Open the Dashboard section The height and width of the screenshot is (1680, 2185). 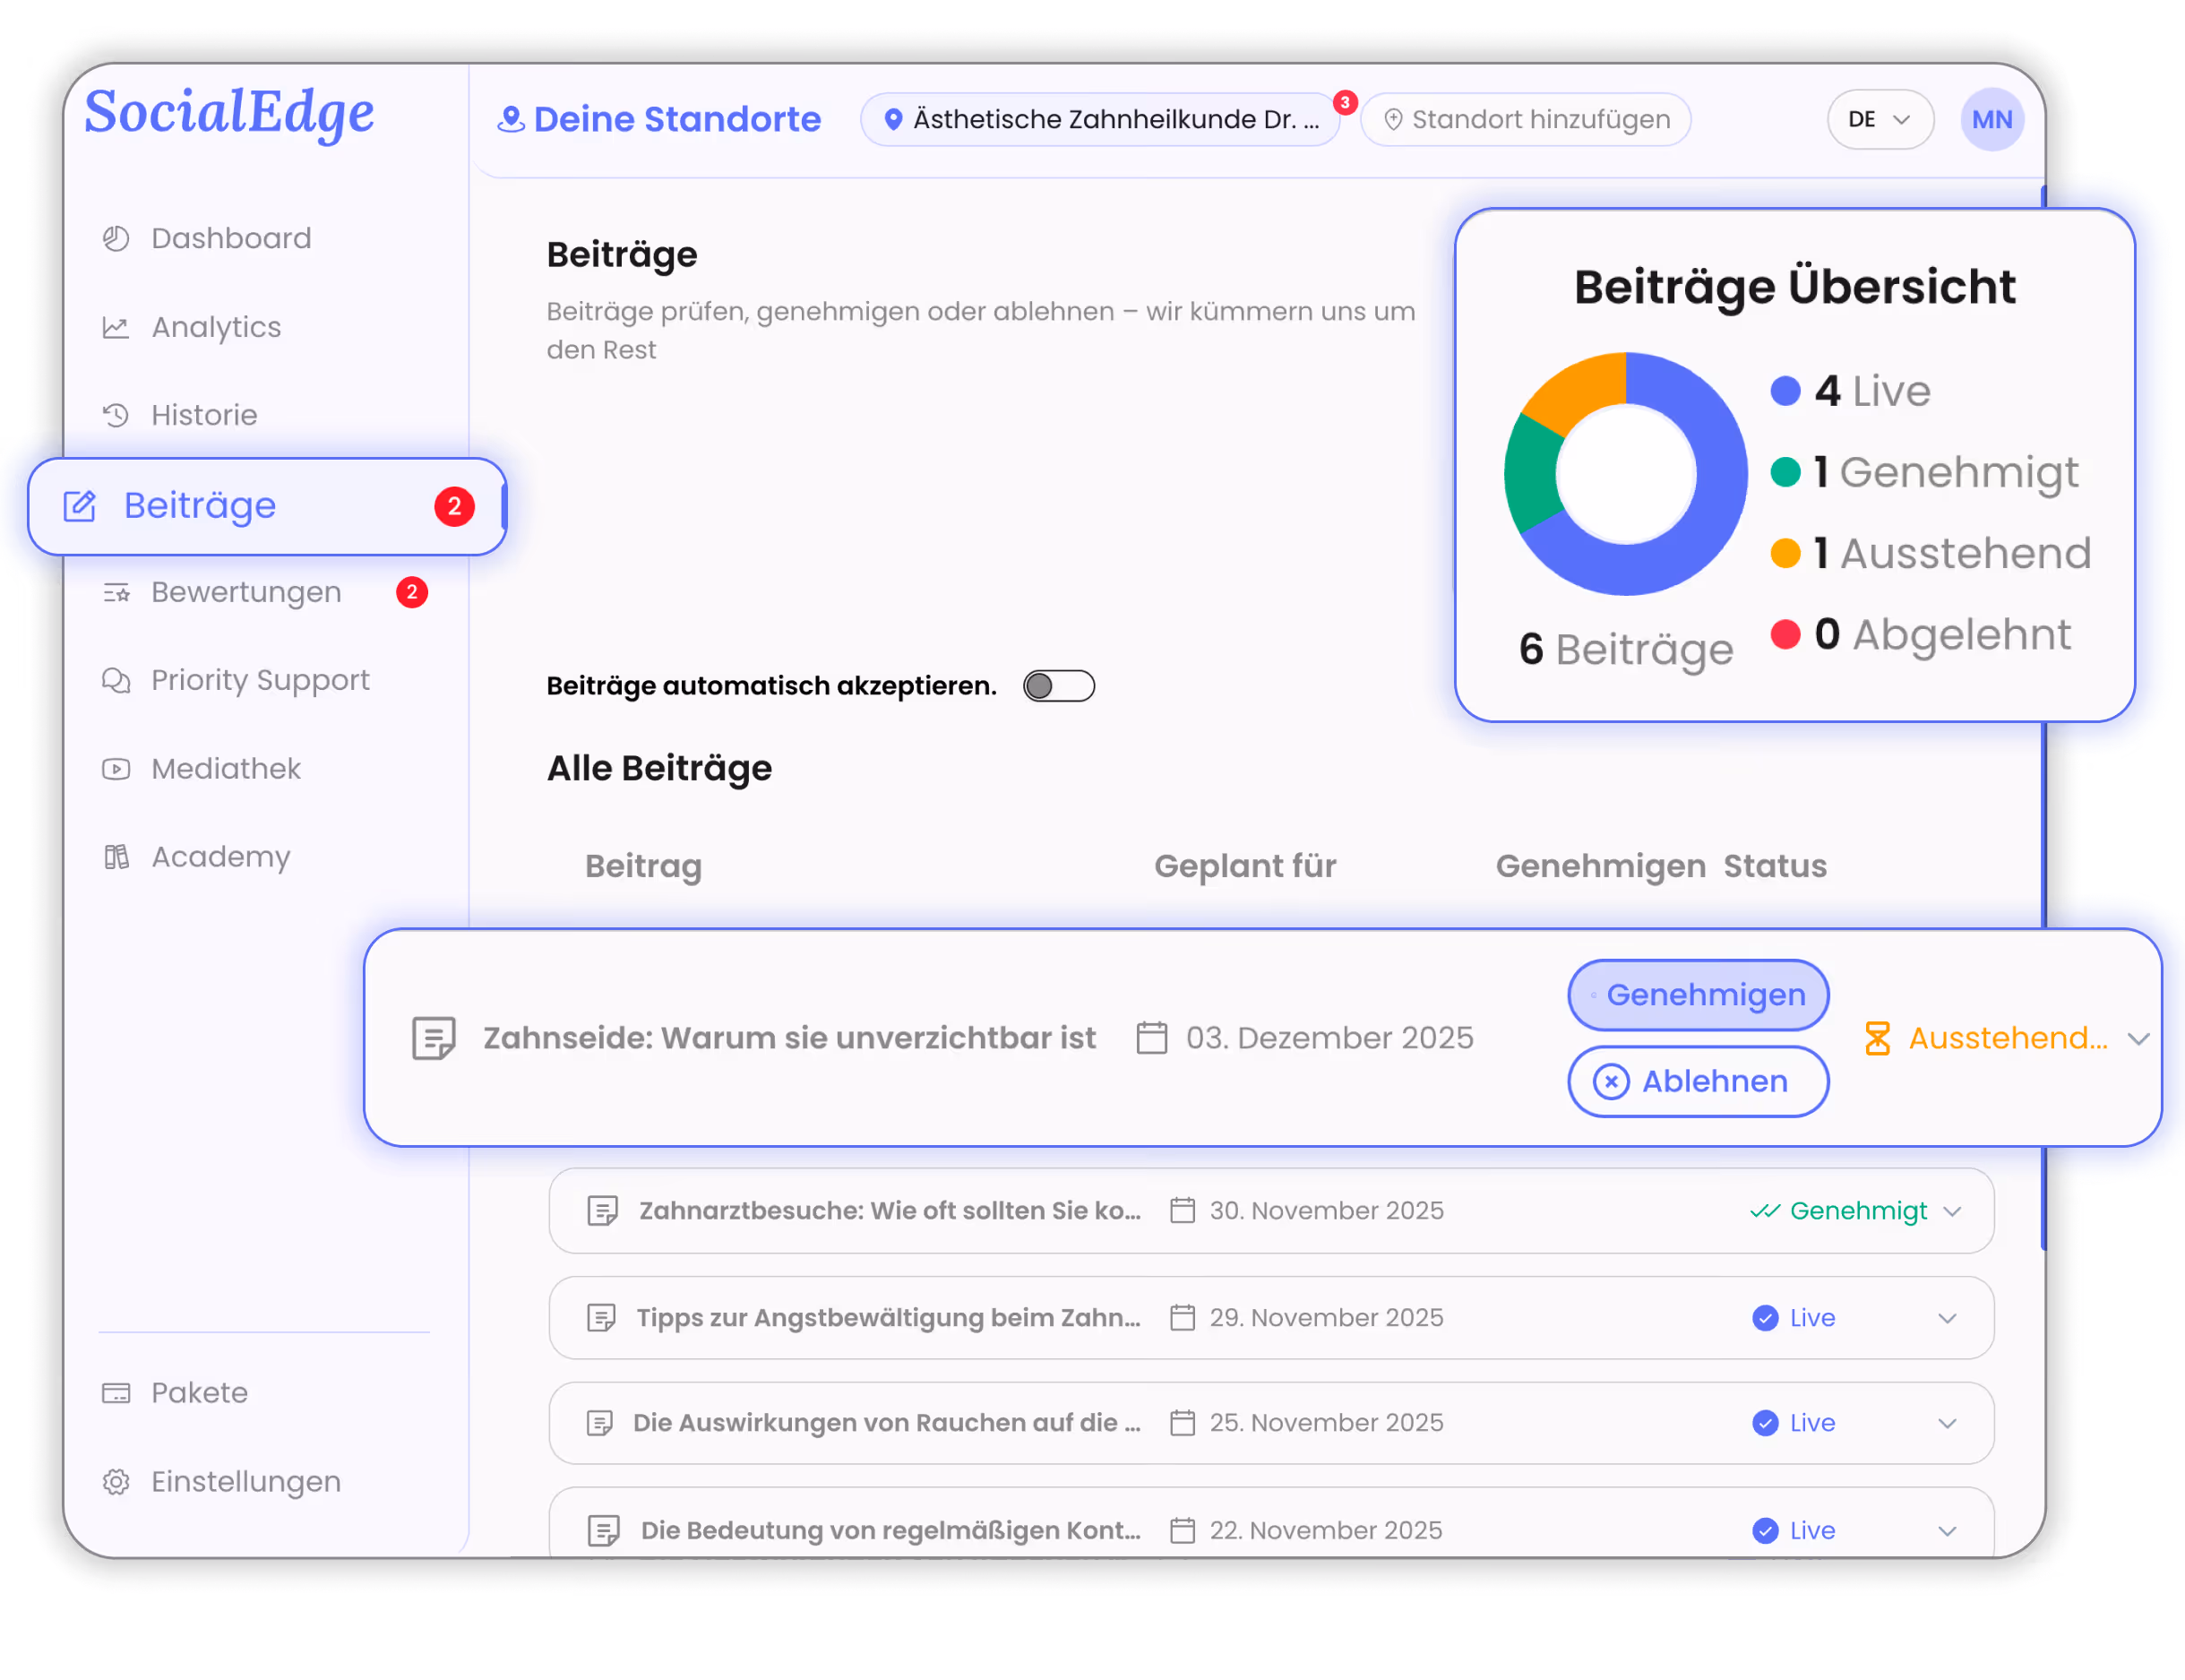pos(115,238)
